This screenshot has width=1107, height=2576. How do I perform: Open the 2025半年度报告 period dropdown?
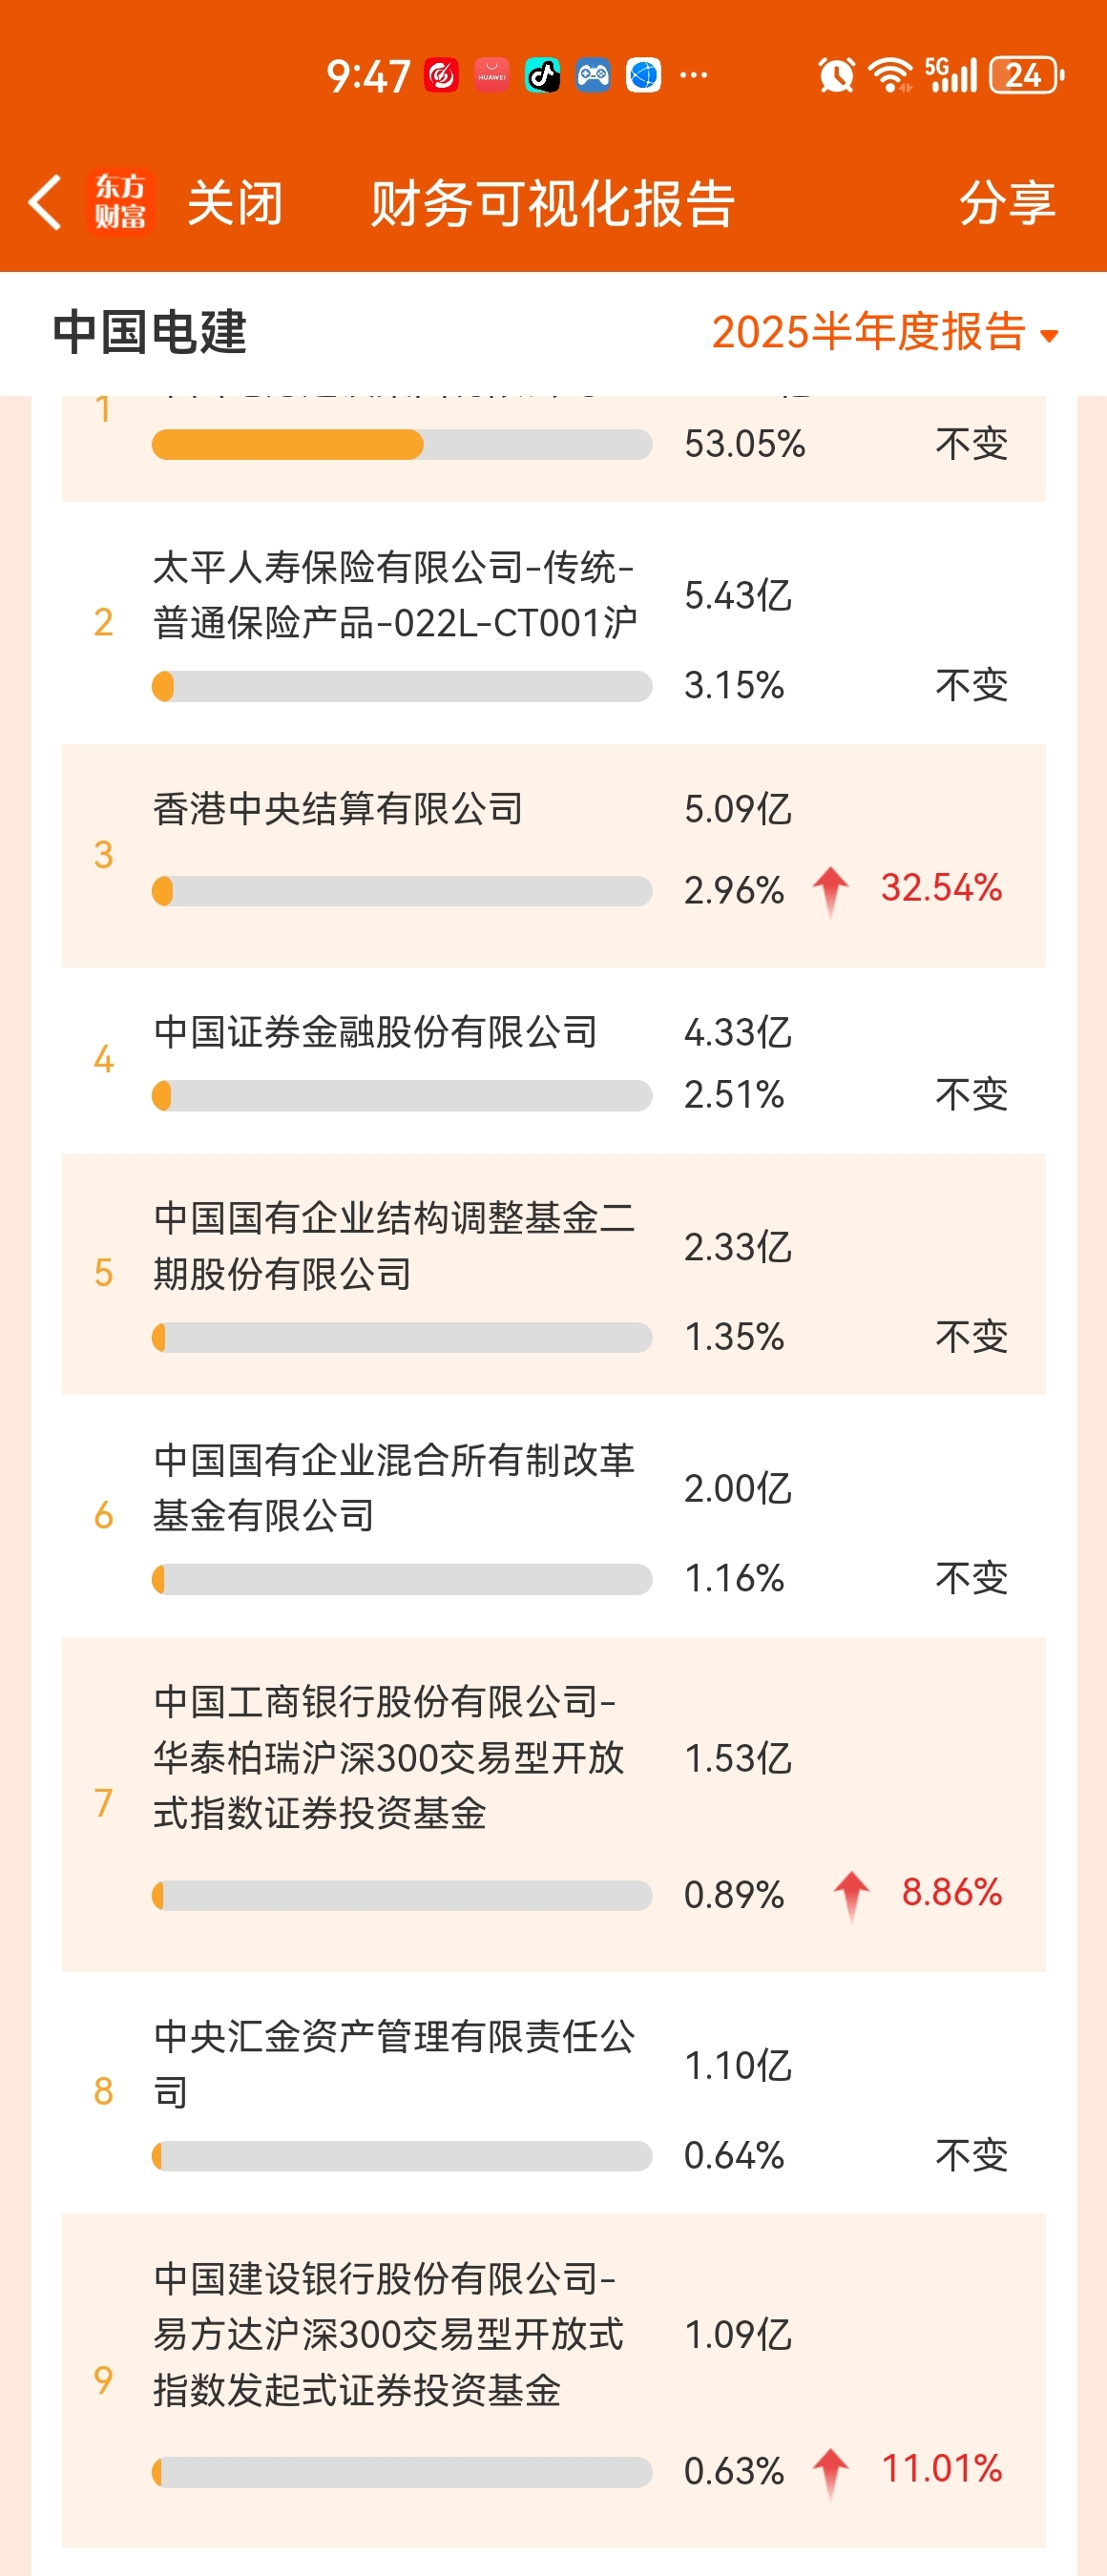point(885,332)
